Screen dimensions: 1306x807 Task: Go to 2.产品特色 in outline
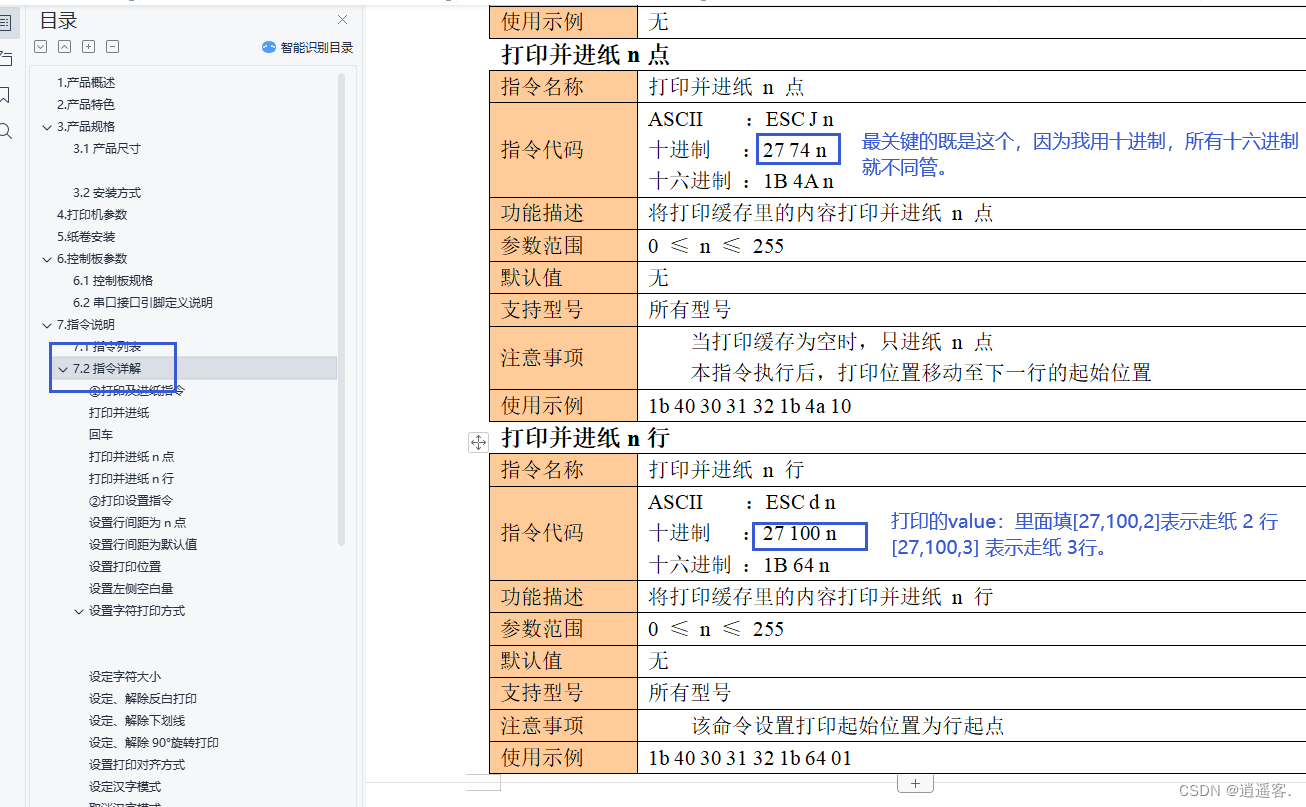tap(86, 105)
